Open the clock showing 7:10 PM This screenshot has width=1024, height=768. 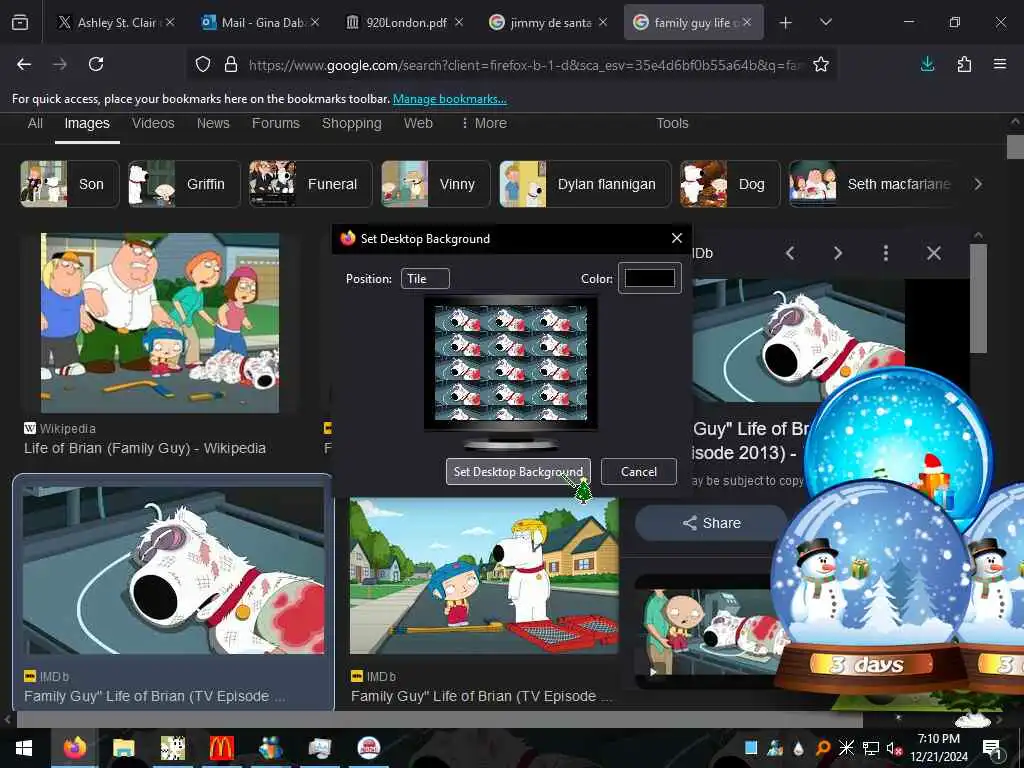(938, 748)
